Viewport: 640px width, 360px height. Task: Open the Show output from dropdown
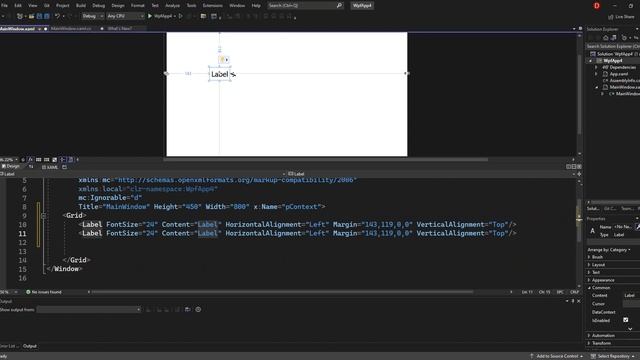89,310
